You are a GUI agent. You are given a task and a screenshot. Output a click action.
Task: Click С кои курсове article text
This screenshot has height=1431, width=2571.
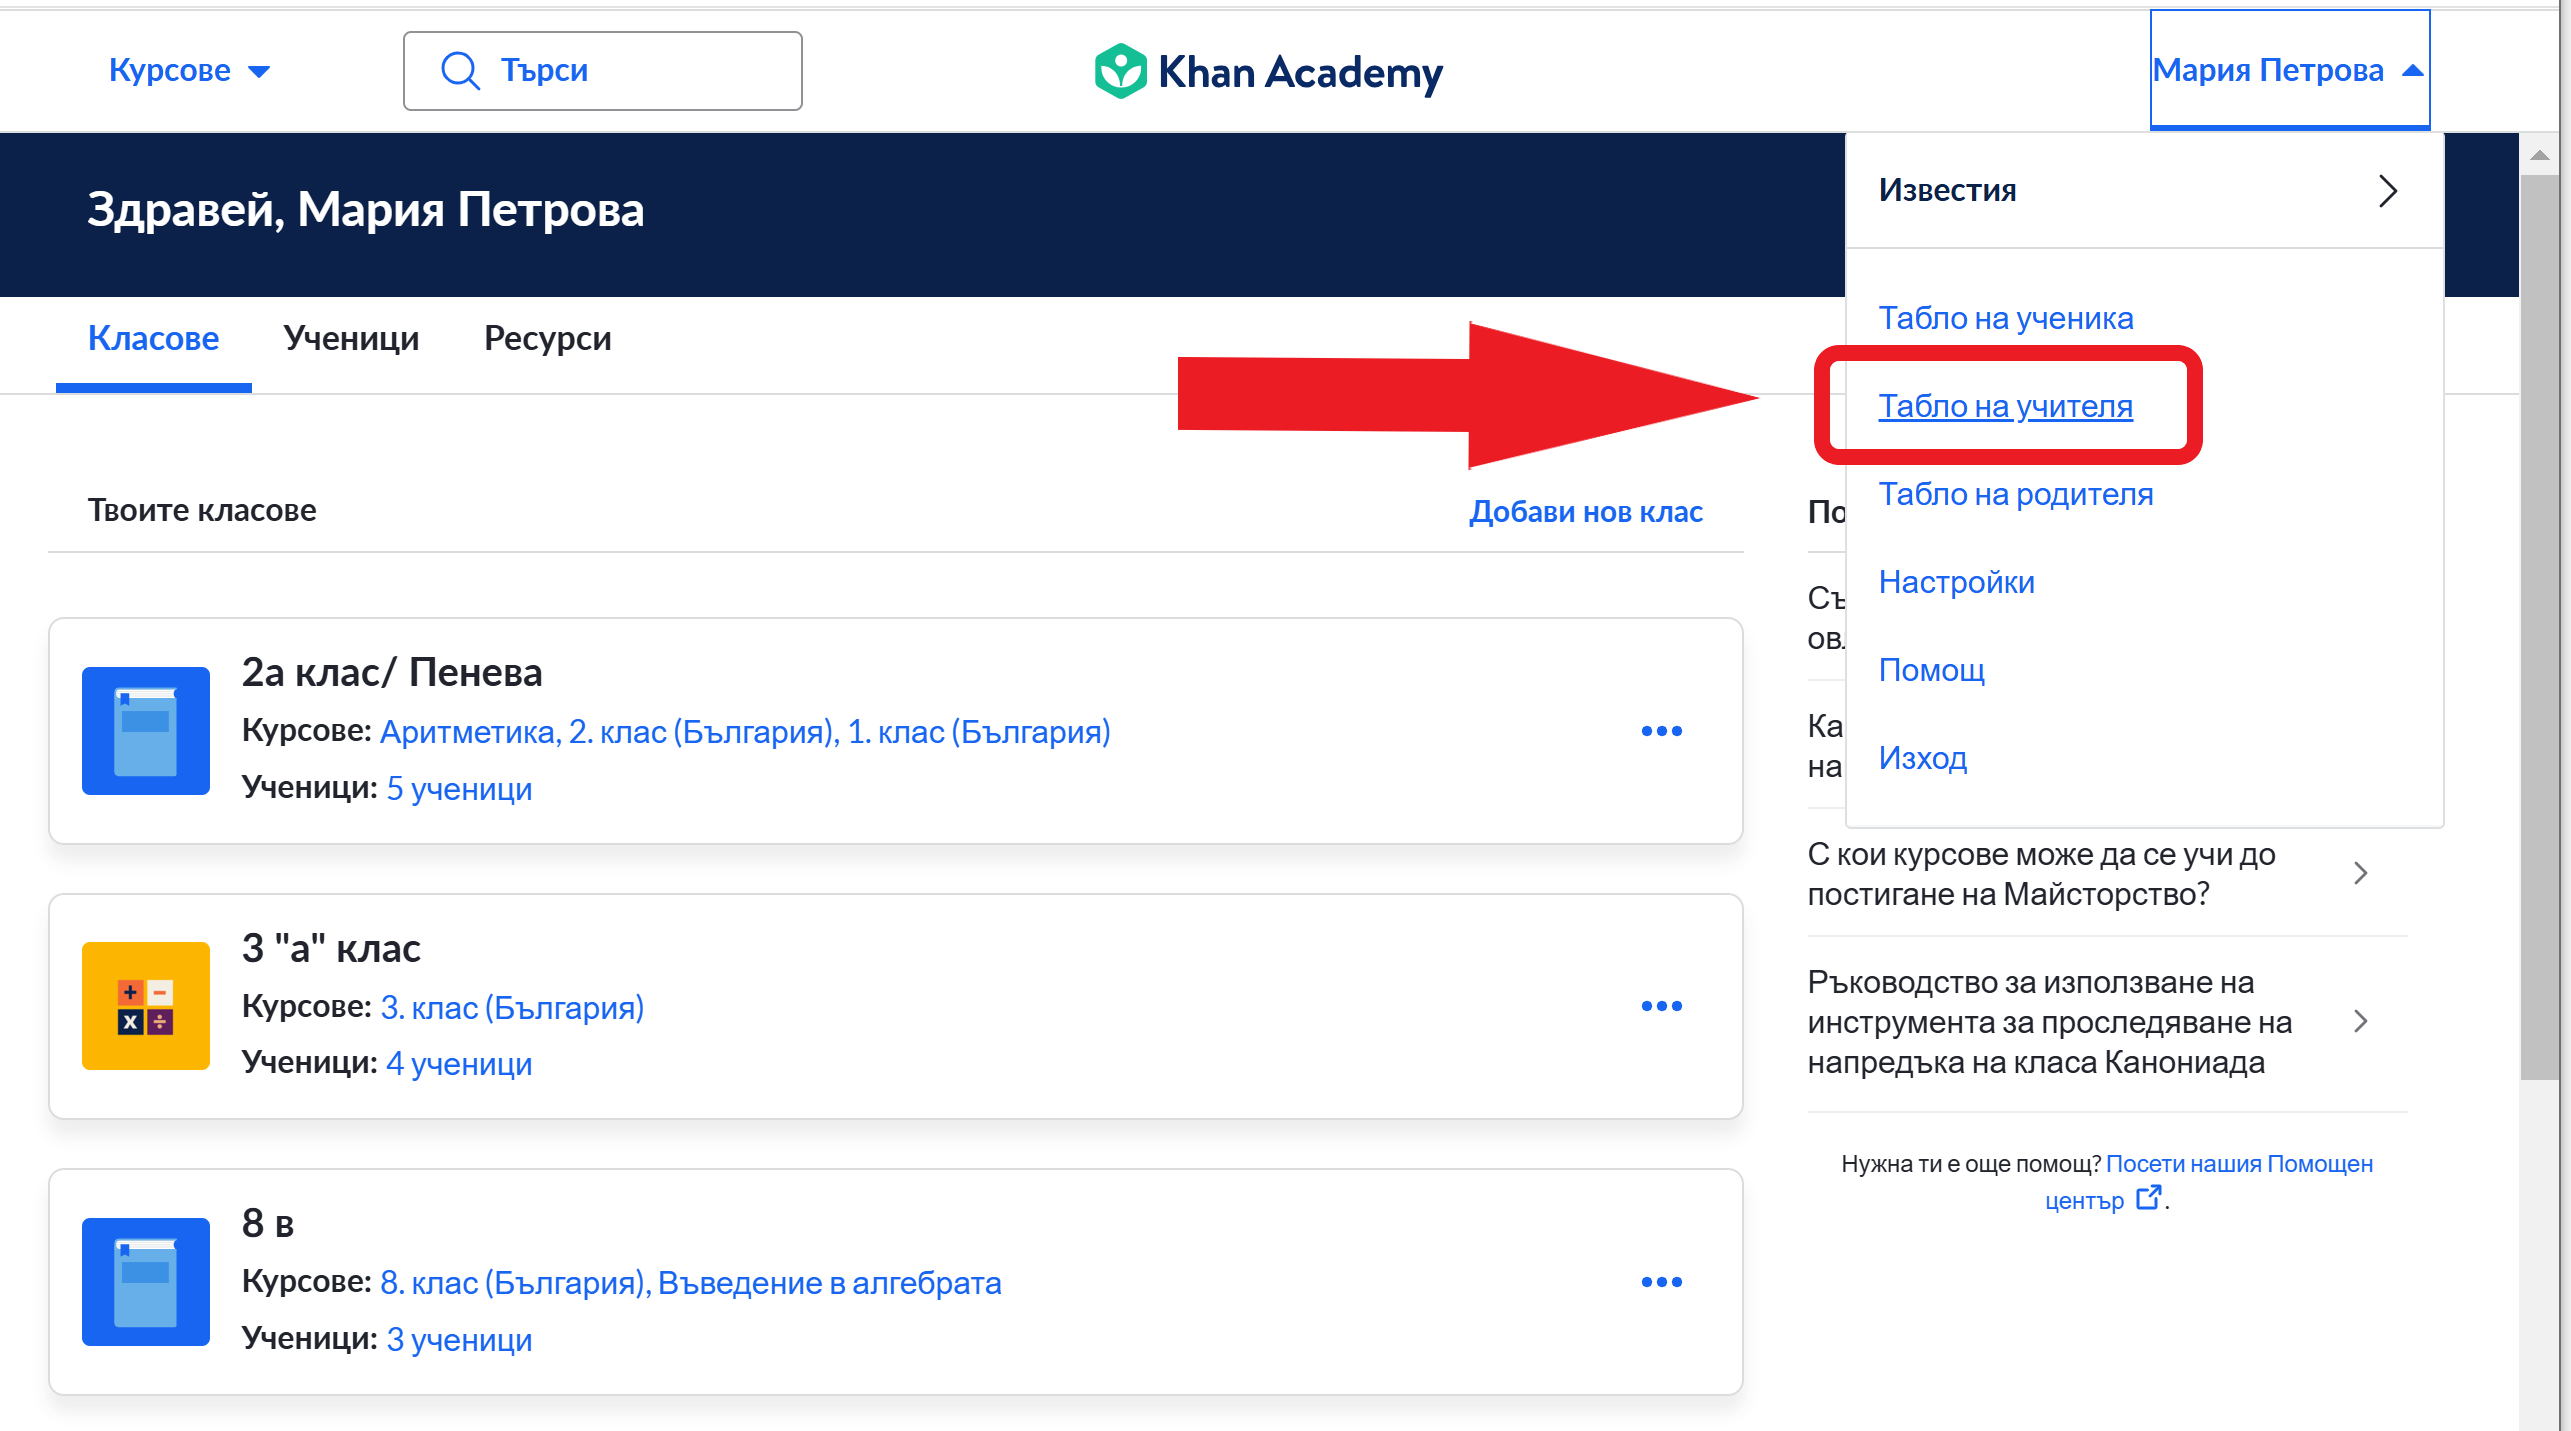click(x=2041, y=874)
